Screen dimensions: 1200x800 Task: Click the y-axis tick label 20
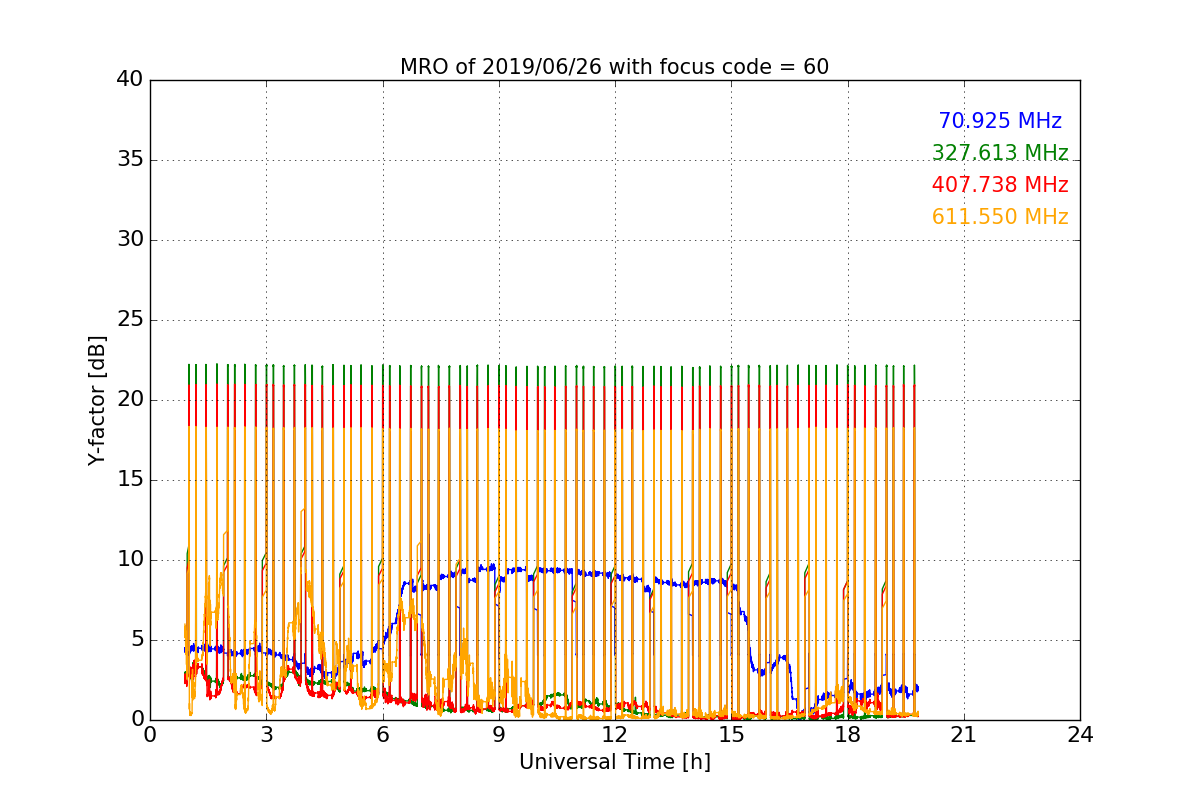[130, 400]
